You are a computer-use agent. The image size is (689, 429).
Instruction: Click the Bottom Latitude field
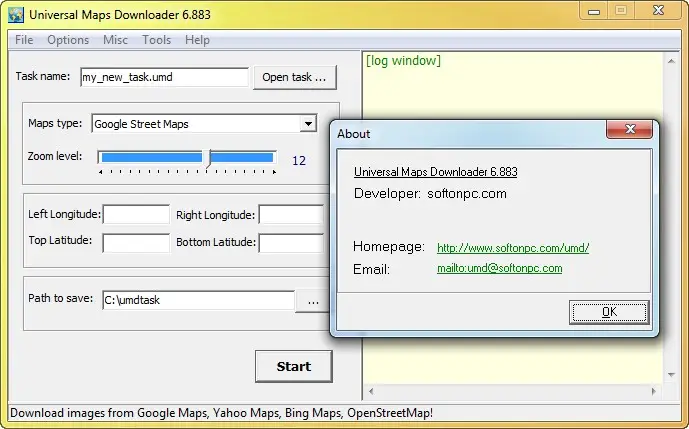point(292,243)
